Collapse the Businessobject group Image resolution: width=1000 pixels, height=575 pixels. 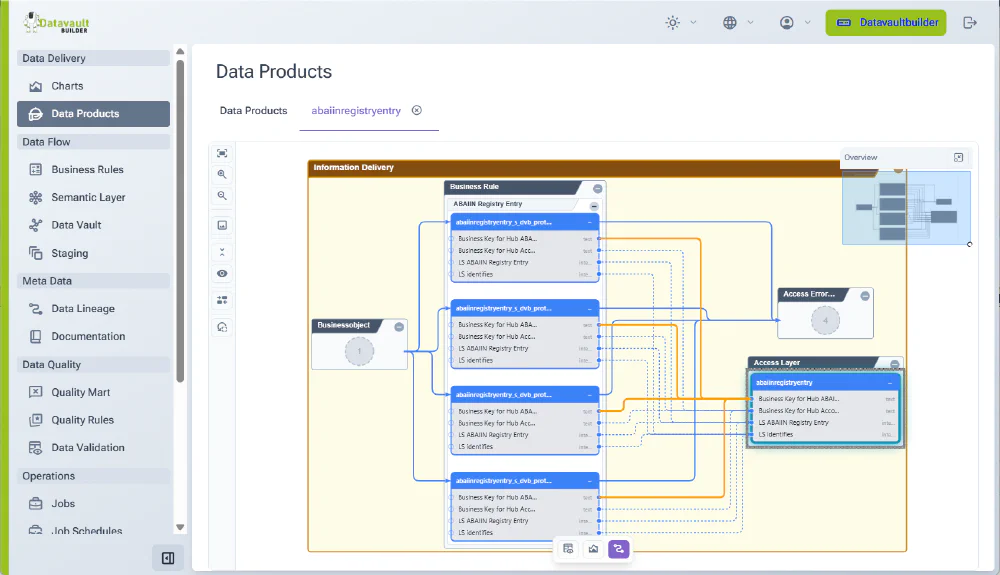pos(399,327)
